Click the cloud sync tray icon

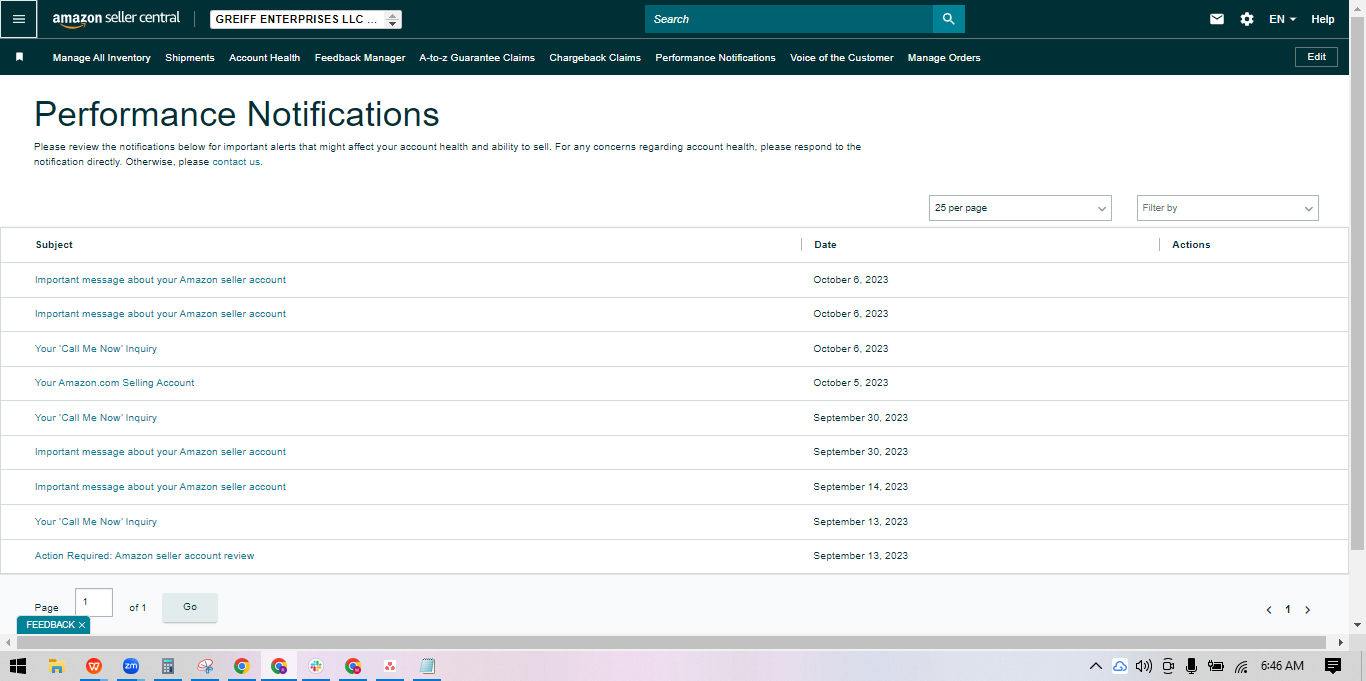[1120, 666]
